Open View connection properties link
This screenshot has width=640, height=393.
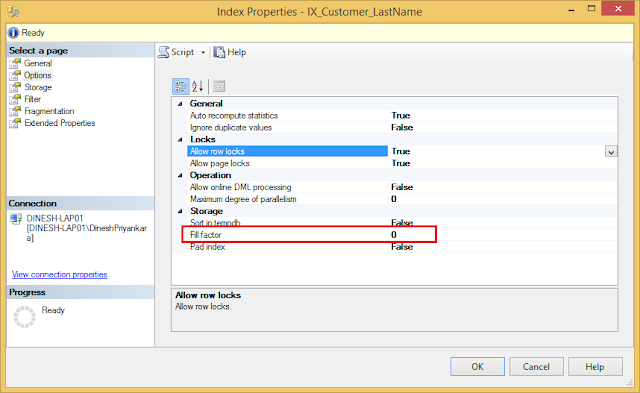point(60,274)
